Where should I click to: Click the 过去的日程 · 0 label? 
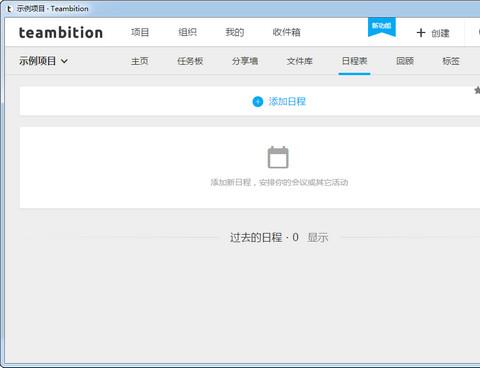[x=264, y=237]
